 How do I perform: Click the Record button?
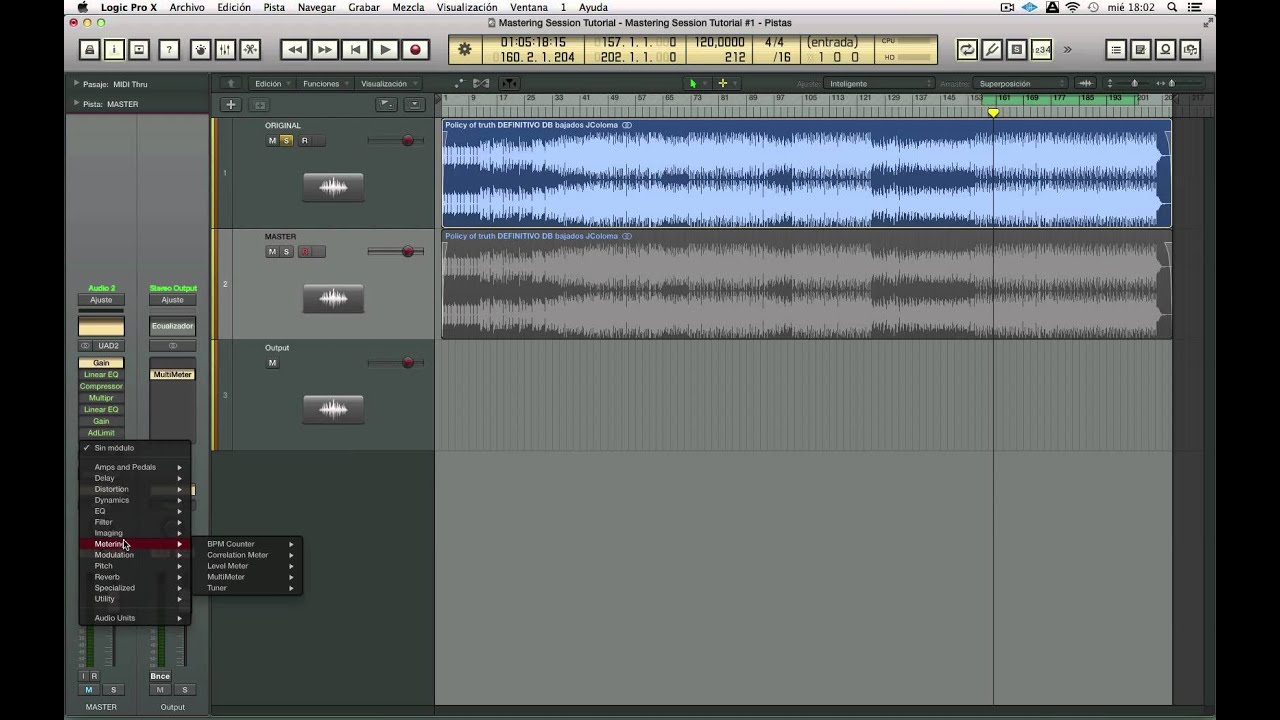point(415,49)
